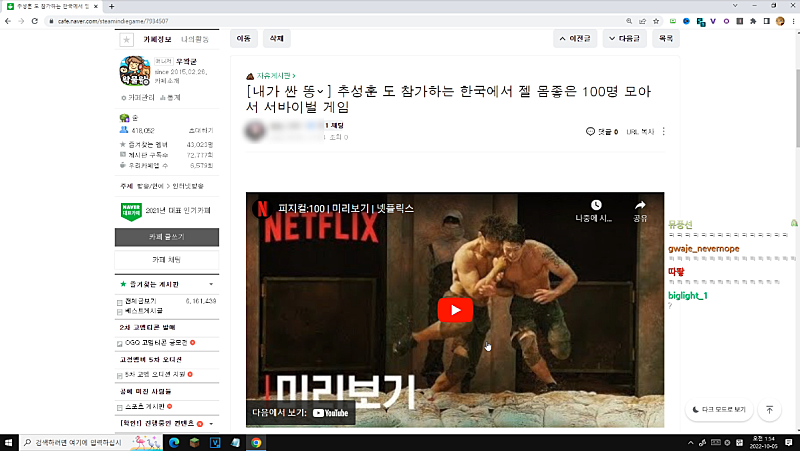800x451 pixels.
Task: Click the 목록 list button
Action: 666,38
